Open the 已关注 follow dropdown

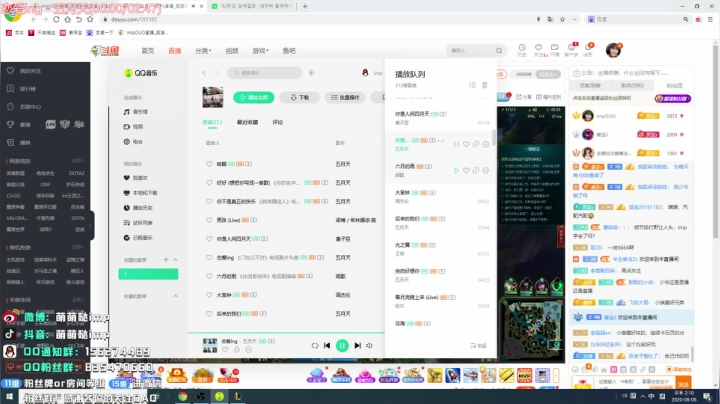pos(548,74)
